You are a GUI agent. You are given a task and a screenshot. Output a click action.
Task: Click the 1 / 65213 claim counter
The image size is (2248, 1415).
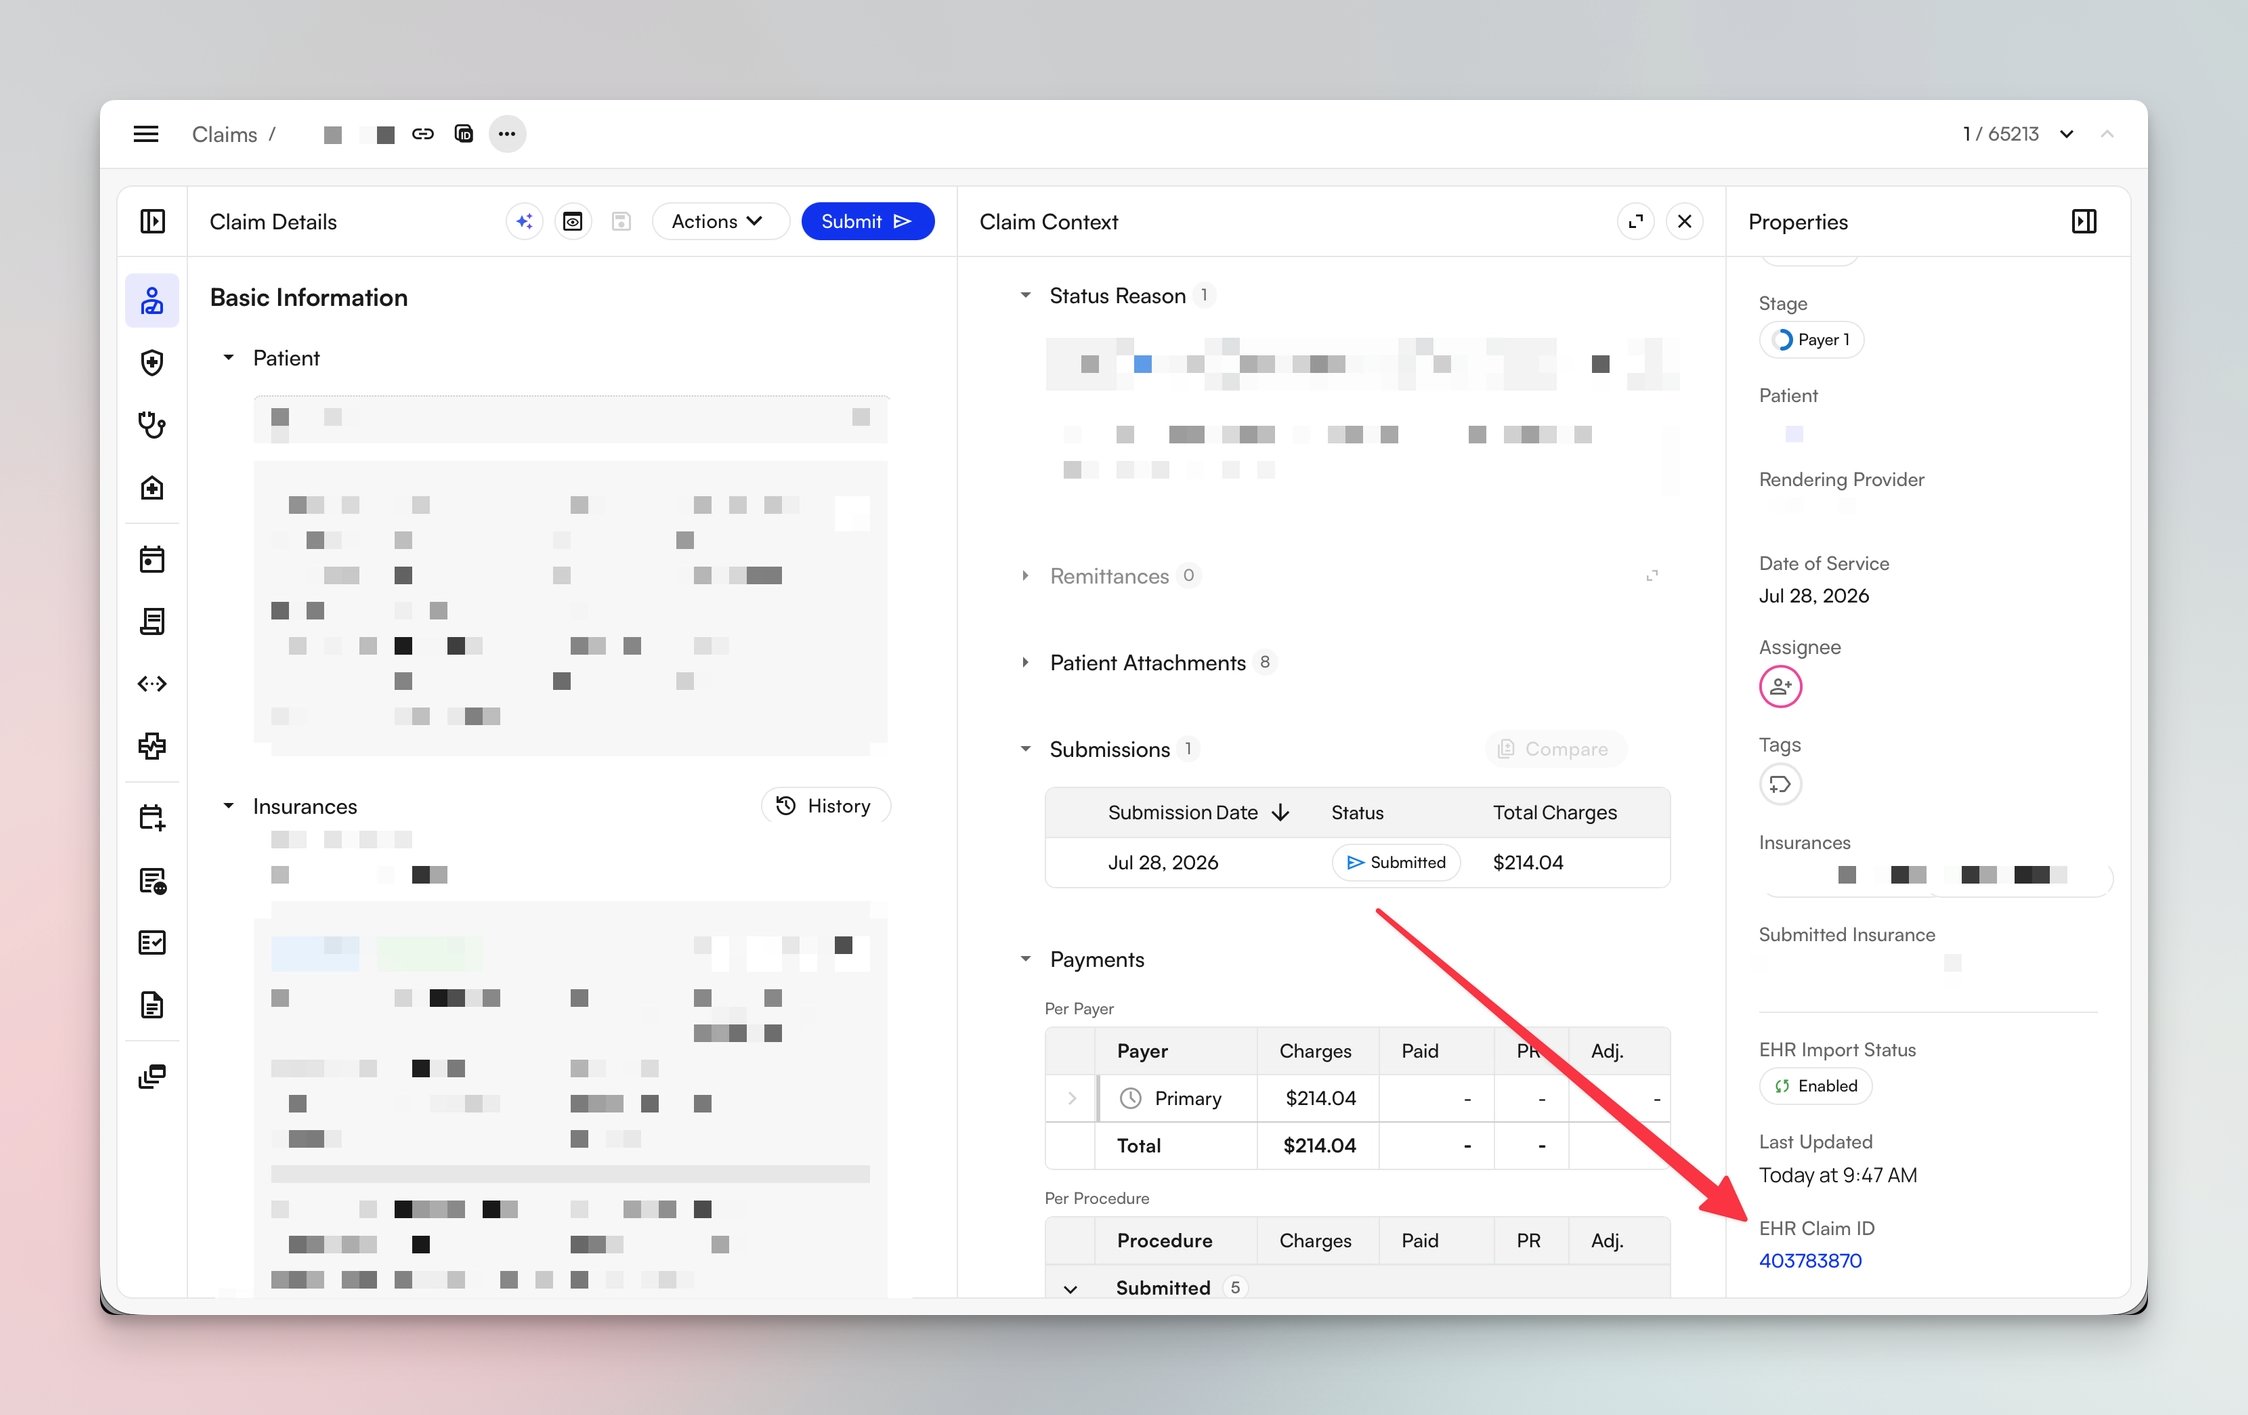tap(2000, 134)
